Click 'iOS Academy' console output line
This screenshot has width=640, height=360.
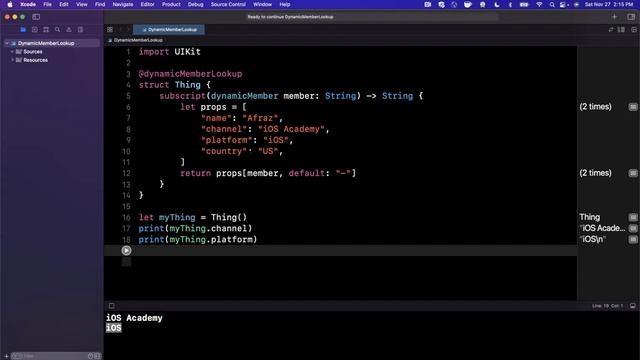point(134,318)
